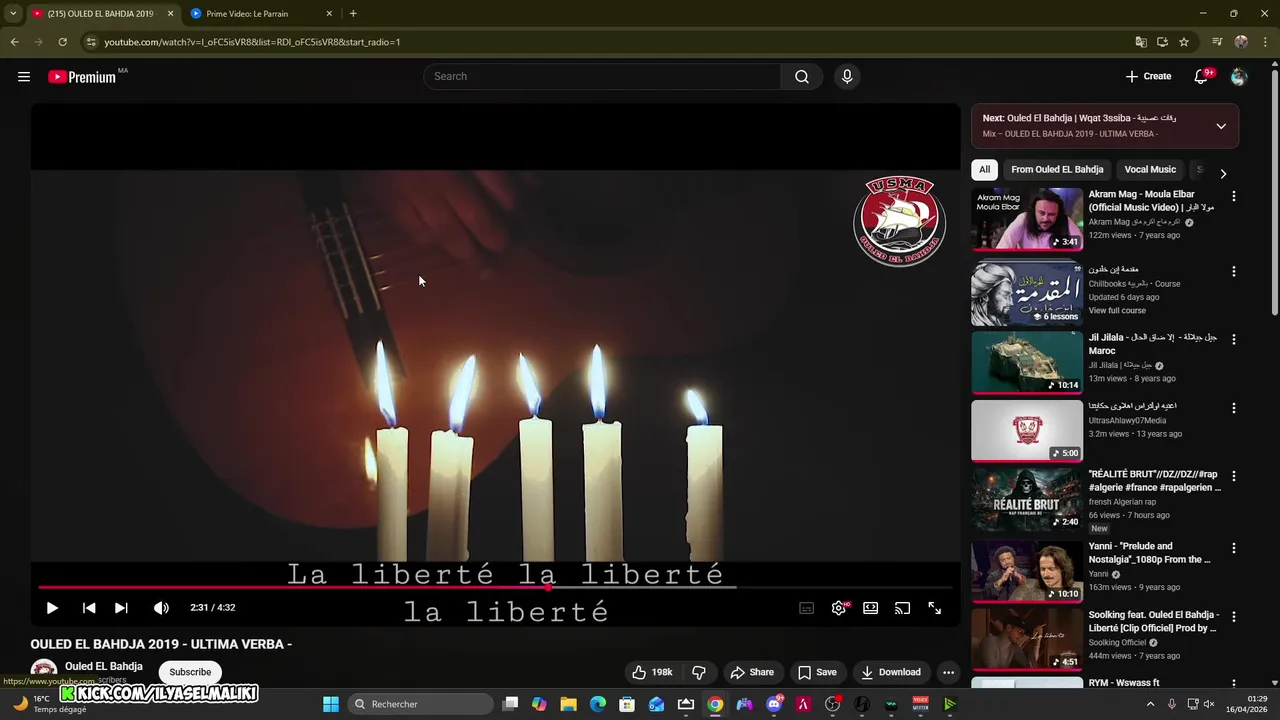Click the address bar URL
The height and width of the screenshot is (720, 1280).
pos(252,42)
